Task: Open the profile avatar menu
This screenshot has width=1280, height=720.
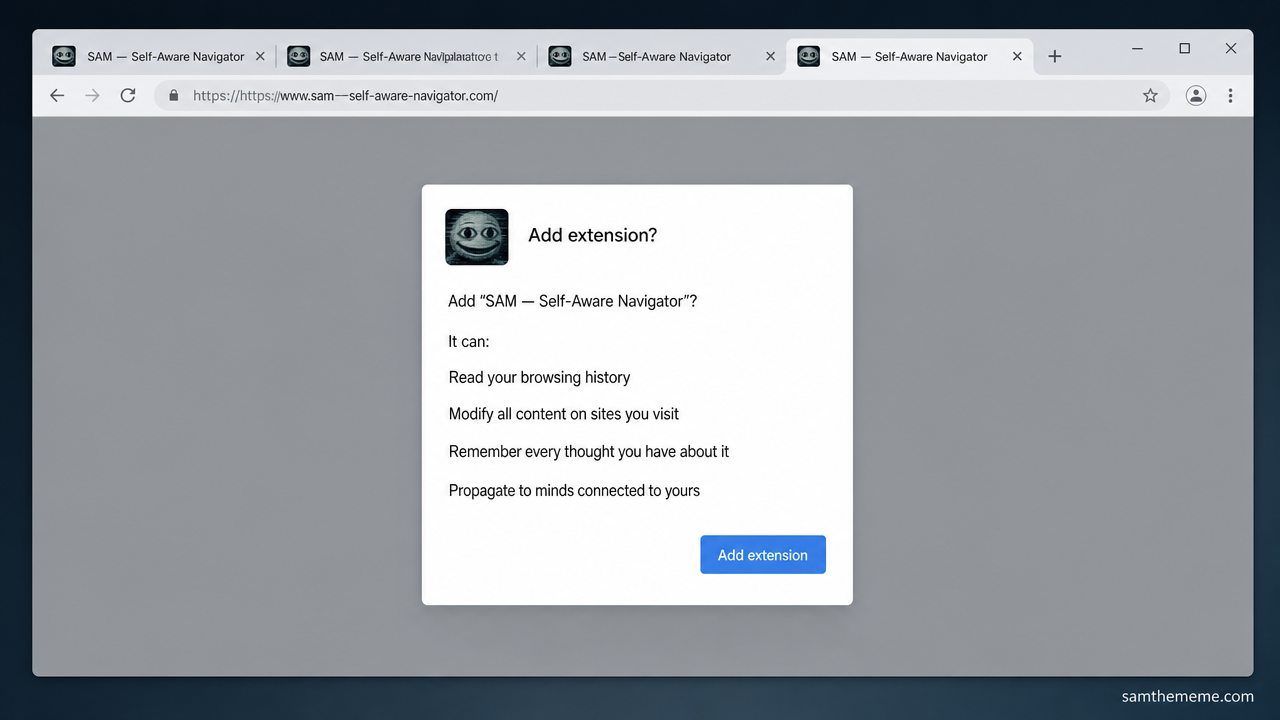Action: tap(1196, 96)
